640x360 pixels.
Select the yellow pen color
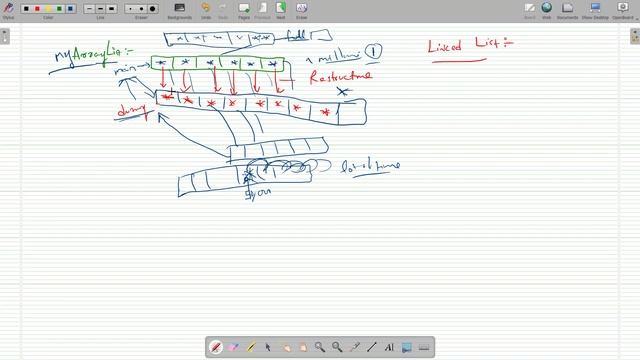coord(48,9)
